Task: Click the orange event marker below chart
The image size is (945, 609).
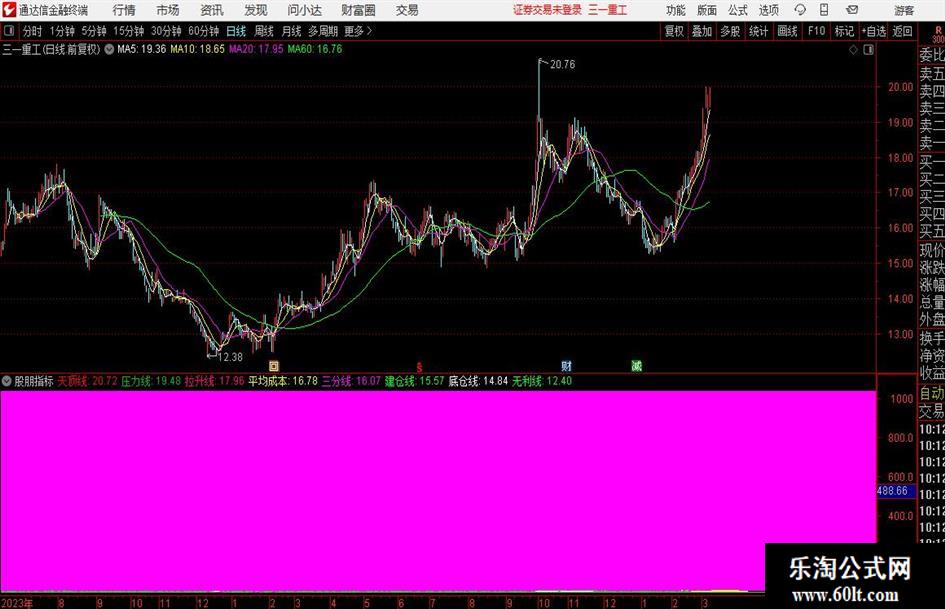Action: pyautogui.click(x=274, y=366)
